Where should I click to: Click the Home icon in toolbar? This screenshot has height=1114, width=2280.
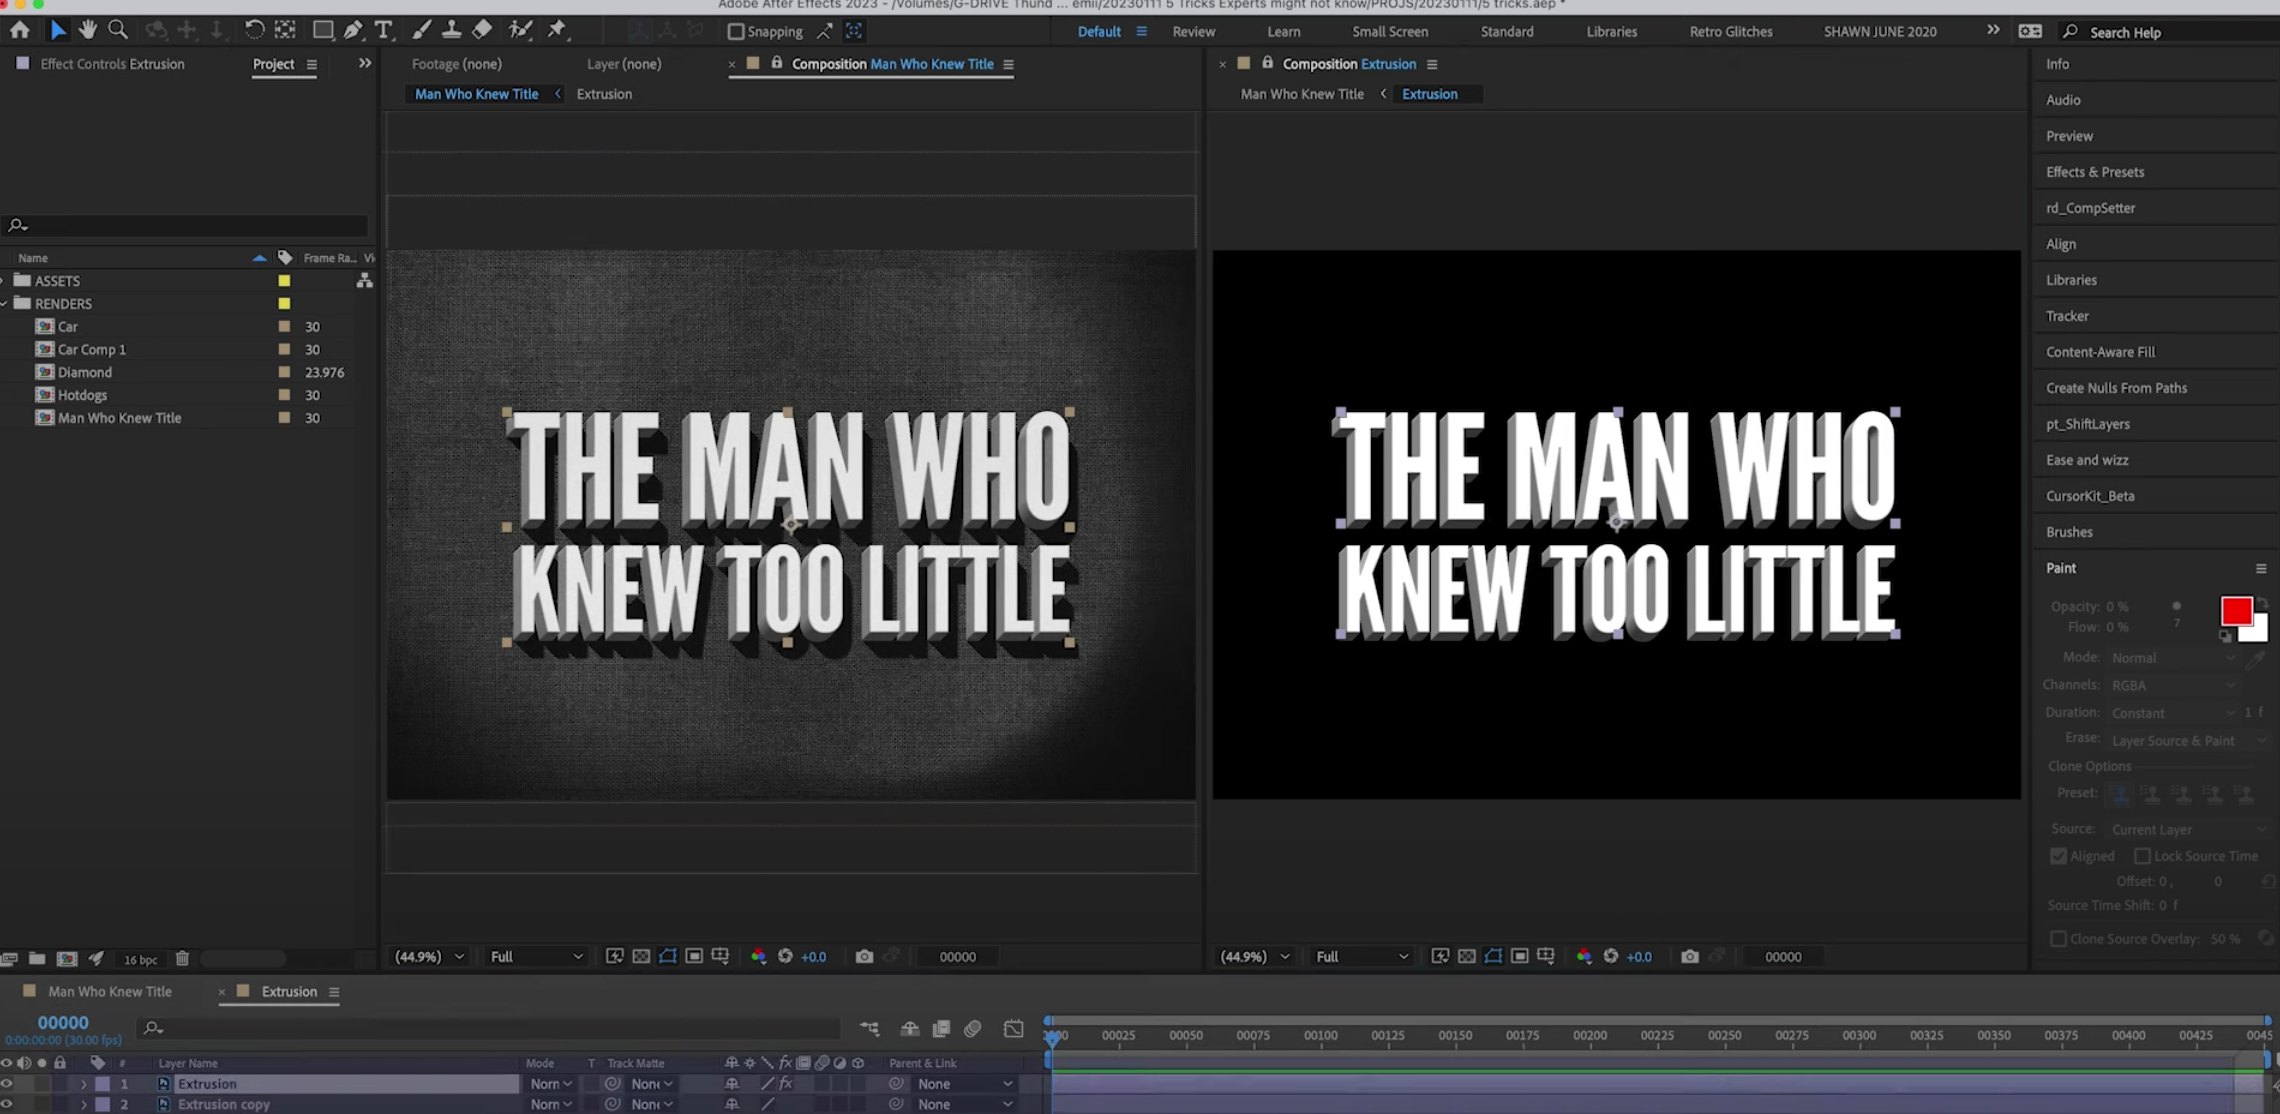pos(20,30)
